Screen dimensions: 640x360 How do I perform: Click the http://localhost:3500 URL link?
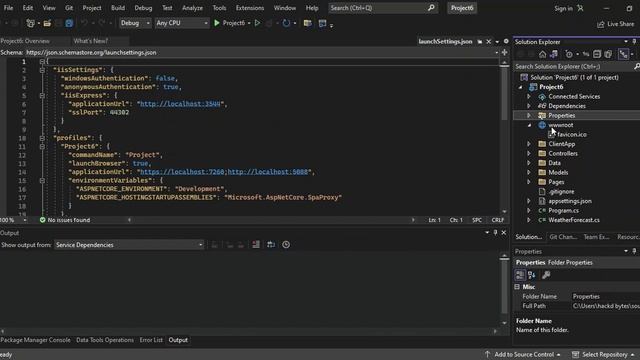(x=180, y=104)
